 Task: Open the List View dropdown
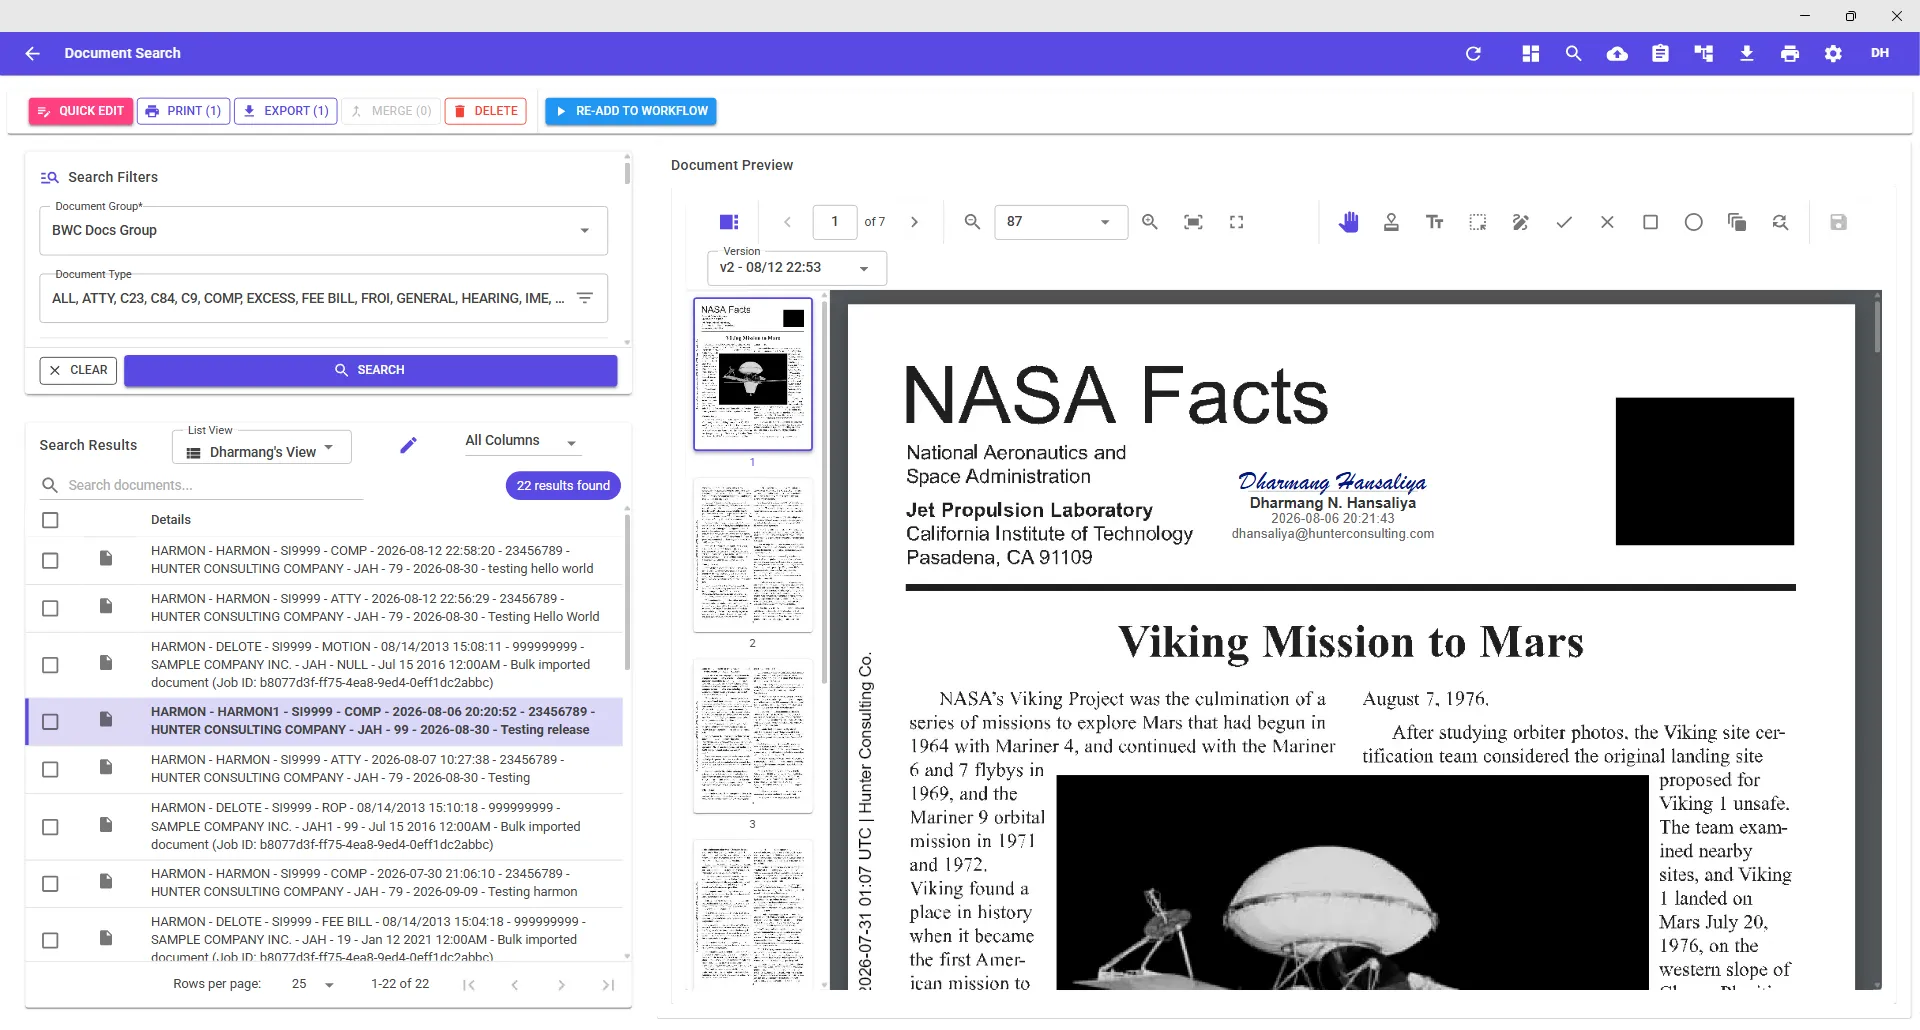pos(262,448)
